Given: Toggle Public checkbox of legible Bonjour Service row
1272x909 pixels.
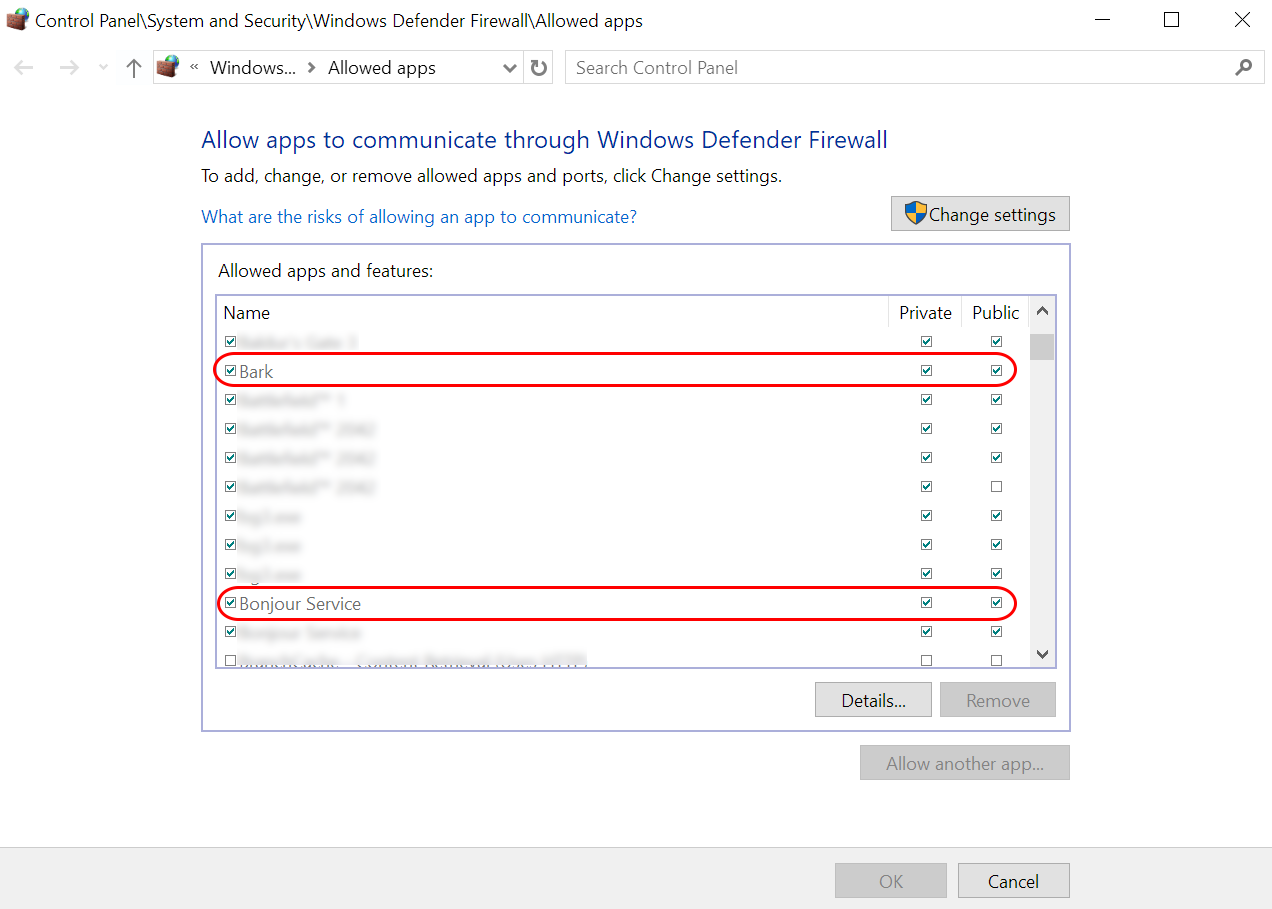Looking at the screenshot, I should [x=996, y=603].
